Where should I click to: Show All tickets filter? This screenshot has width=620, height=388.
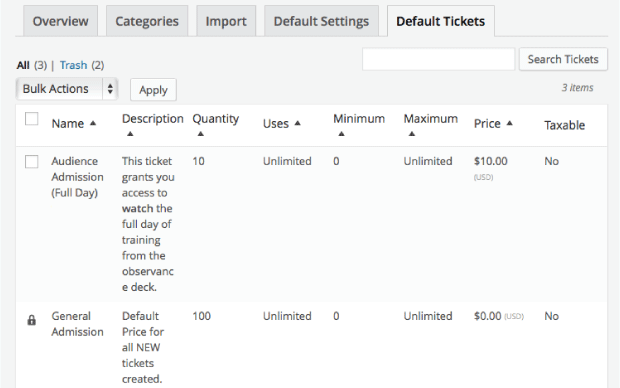point(23,65)
